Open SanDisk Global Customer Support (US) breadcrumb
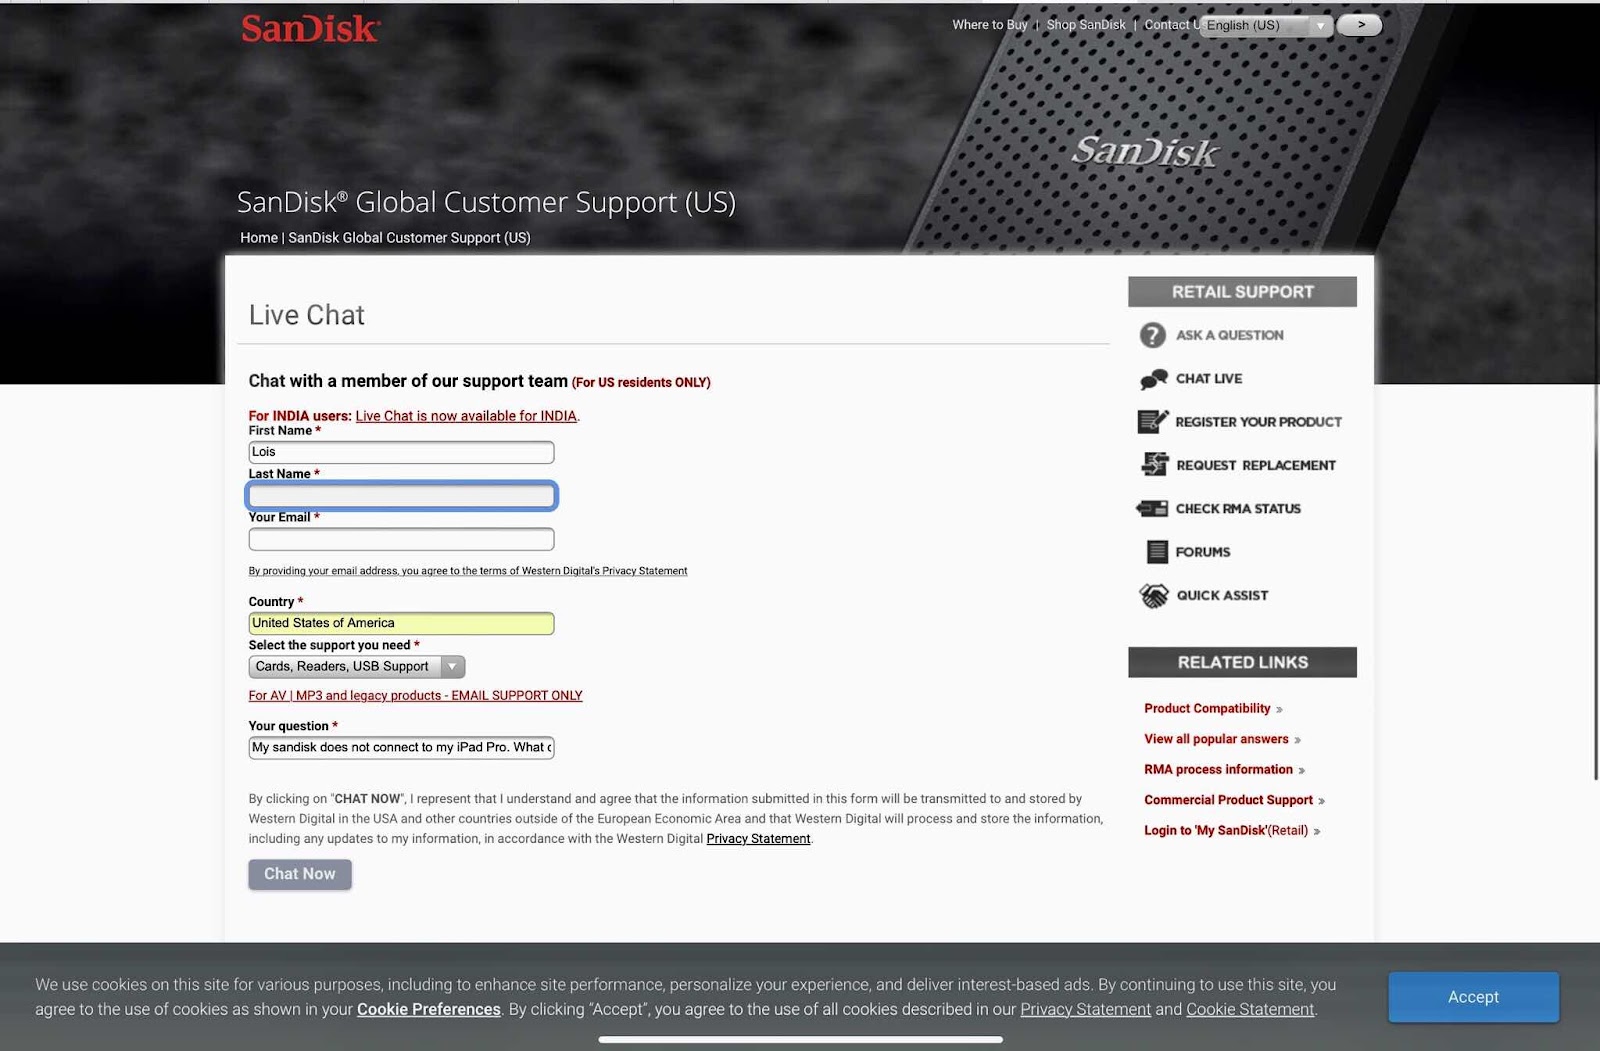 click(x=409, y=238)
